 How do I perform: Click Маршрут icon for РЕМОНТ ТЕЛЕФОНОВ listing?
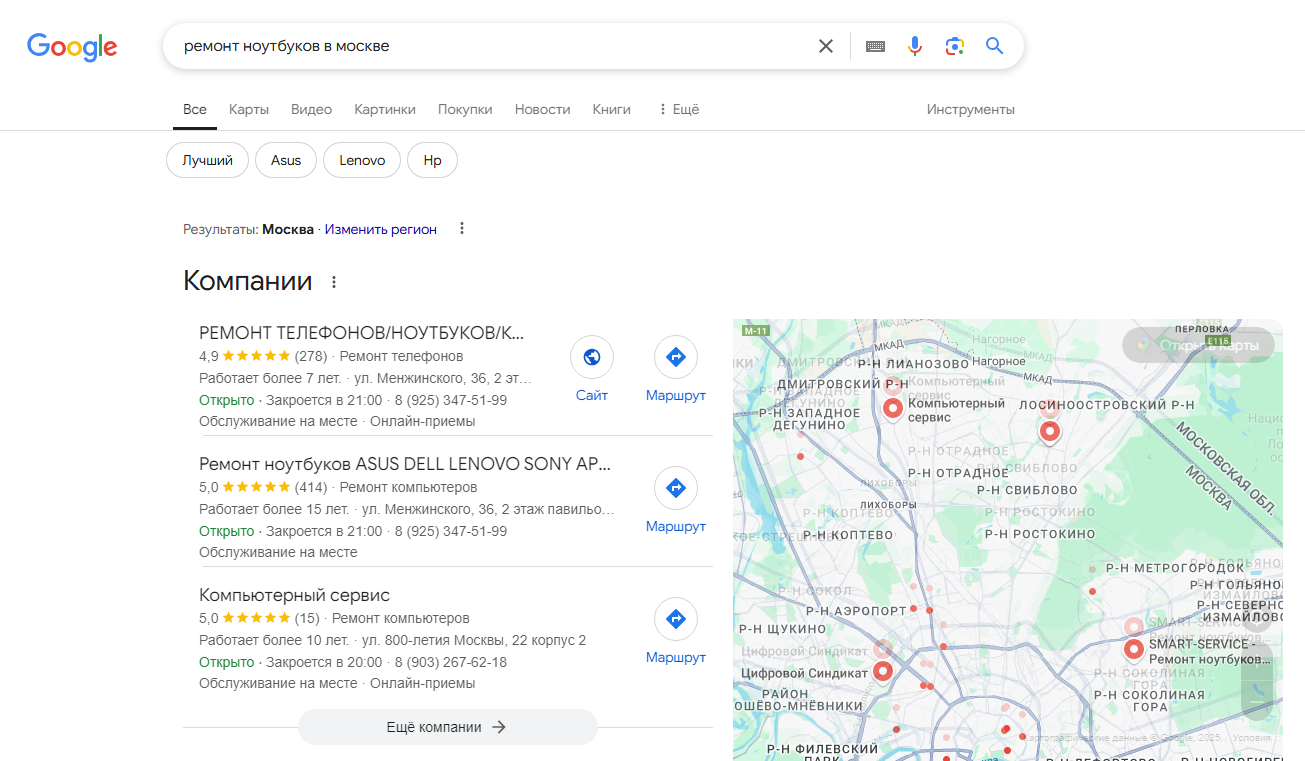point(676,357)
